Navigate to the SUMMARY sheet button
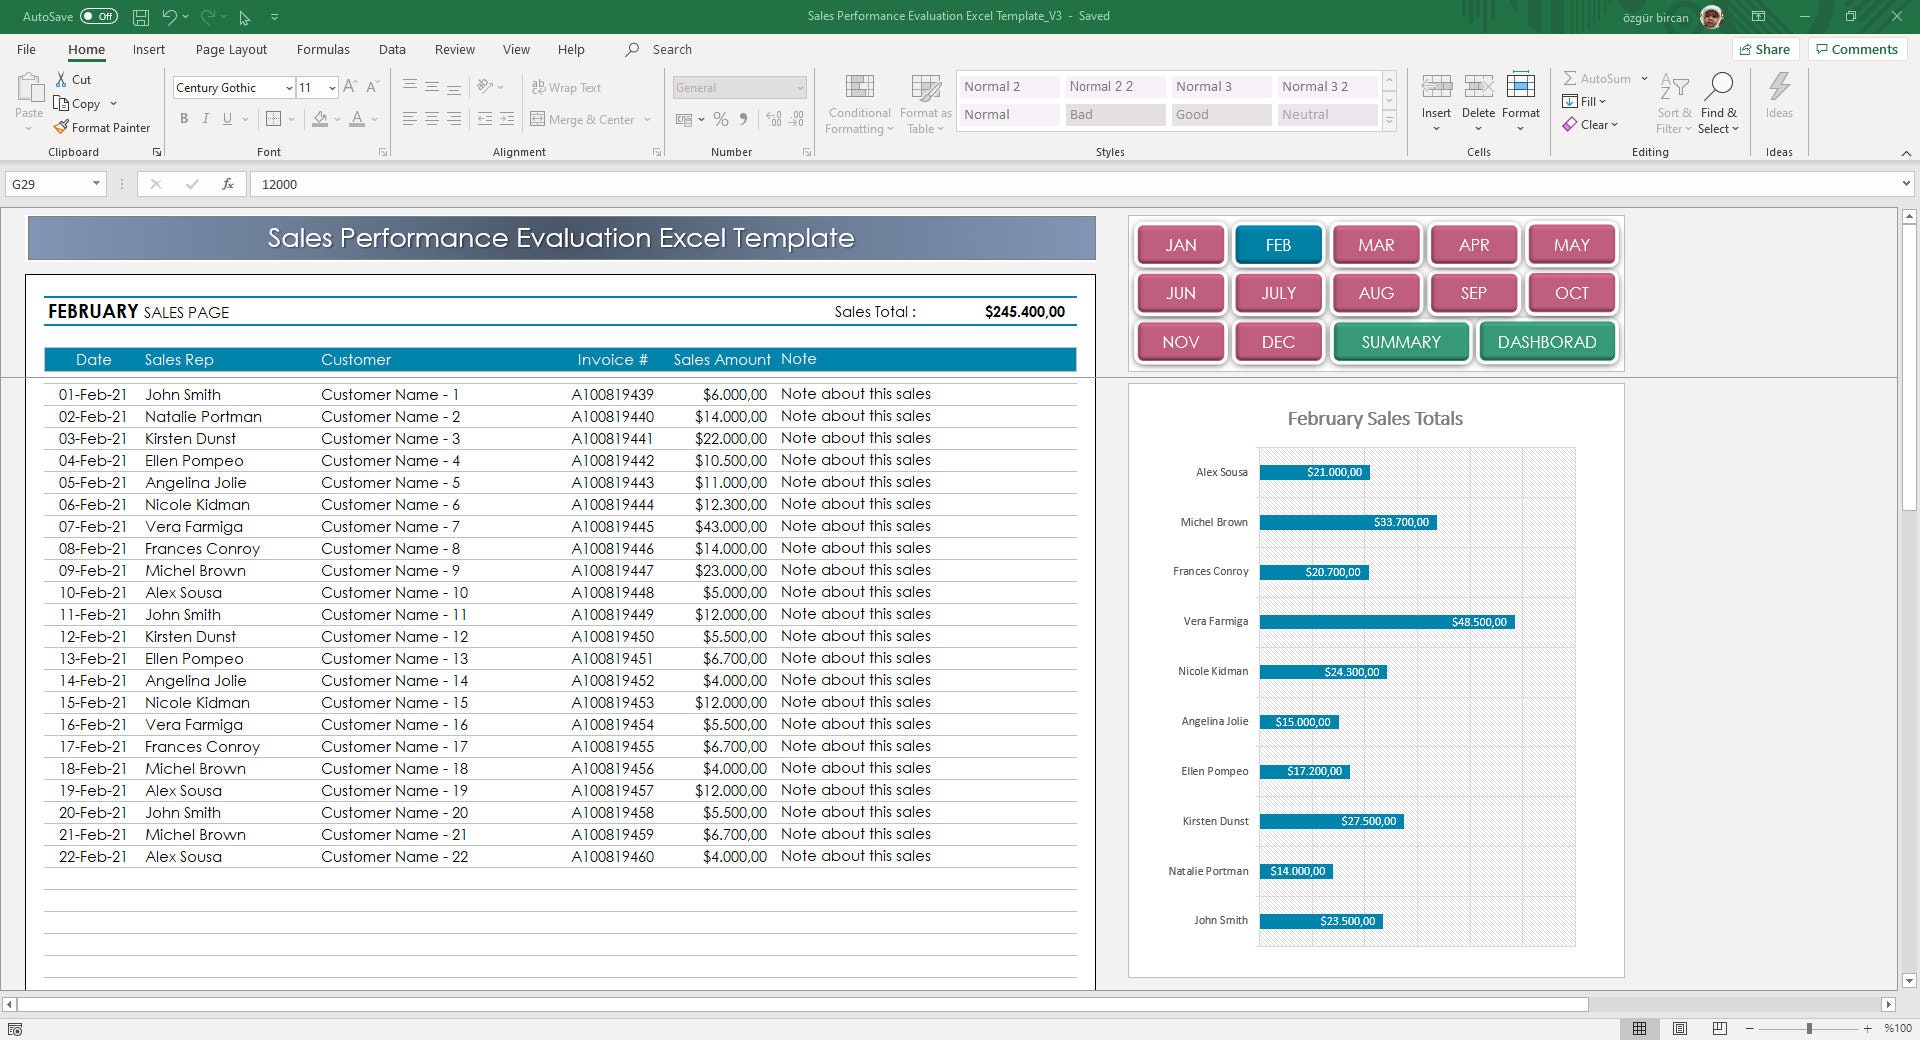The image size is (1920, 1040). 1400,341
